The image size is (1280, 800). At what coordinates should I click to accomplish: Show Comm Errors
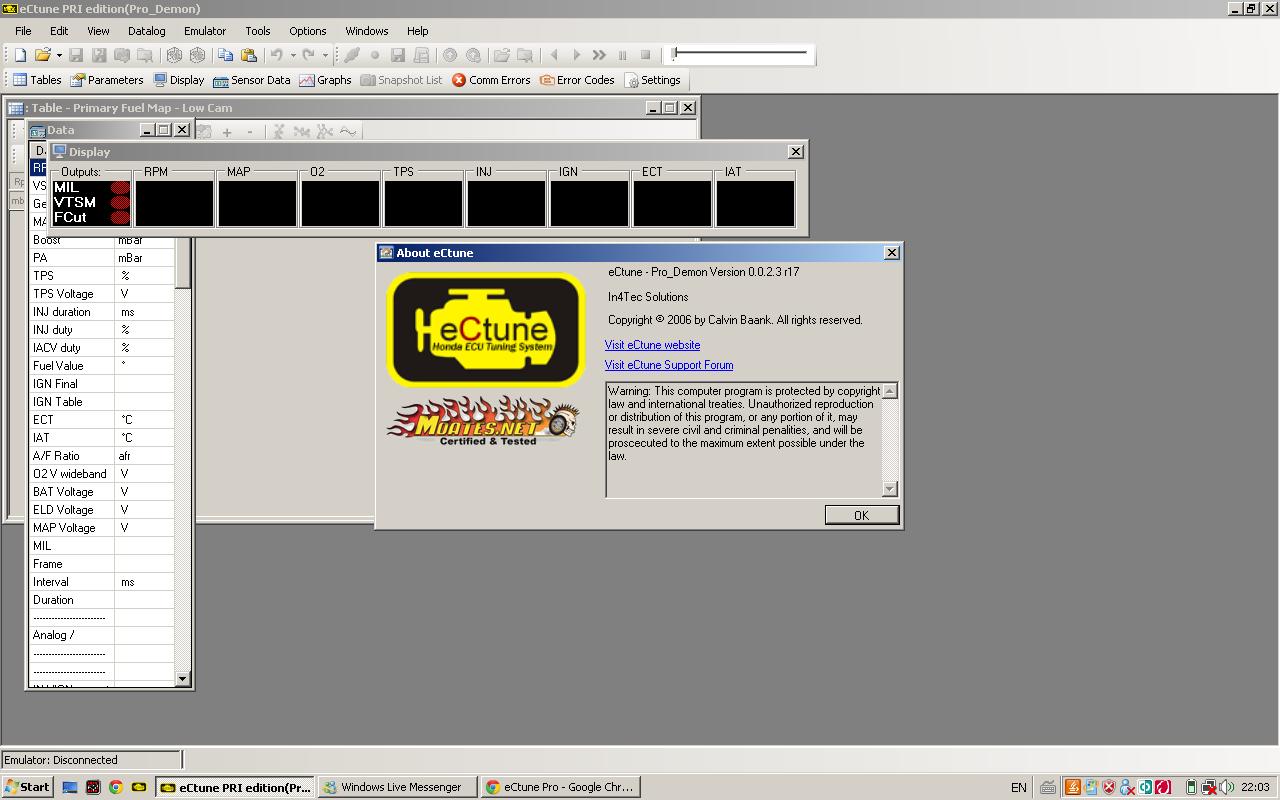[x=491, y=80]
